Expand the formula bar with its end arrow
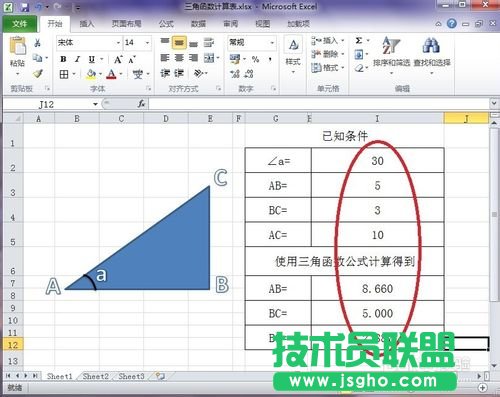Viewport: 500px width, 397px height. coord(494,104)
